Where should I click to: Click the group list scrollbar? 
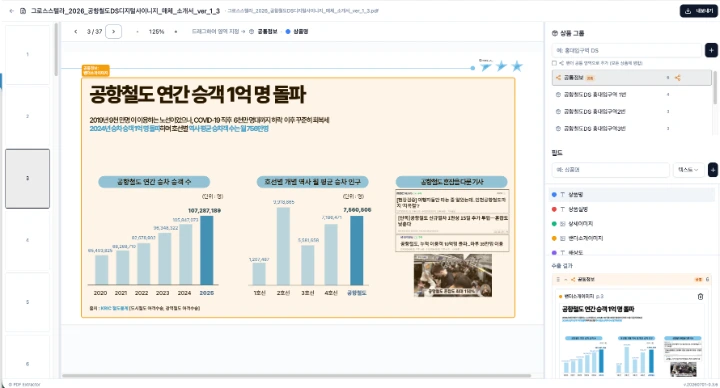(x=715, y=87)
